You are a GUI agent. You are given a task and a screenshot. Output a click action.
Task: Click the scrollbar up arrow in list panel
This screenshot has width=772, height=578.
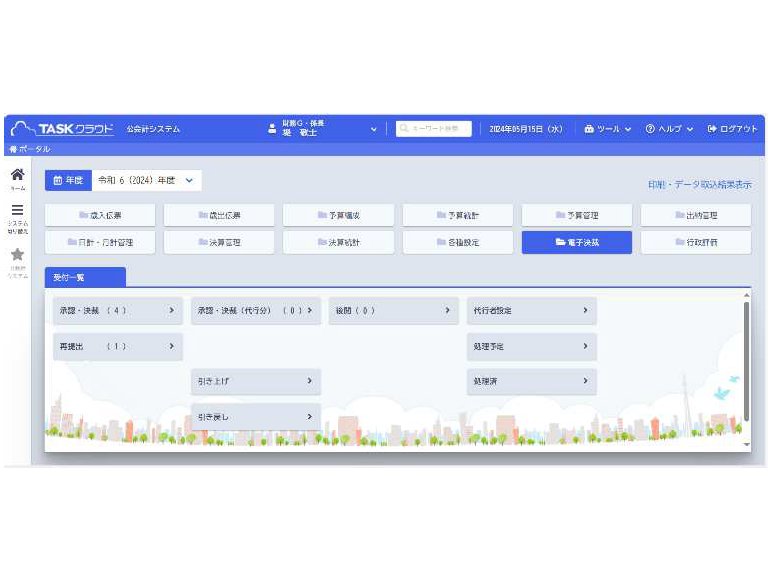[x=747, y=295]
